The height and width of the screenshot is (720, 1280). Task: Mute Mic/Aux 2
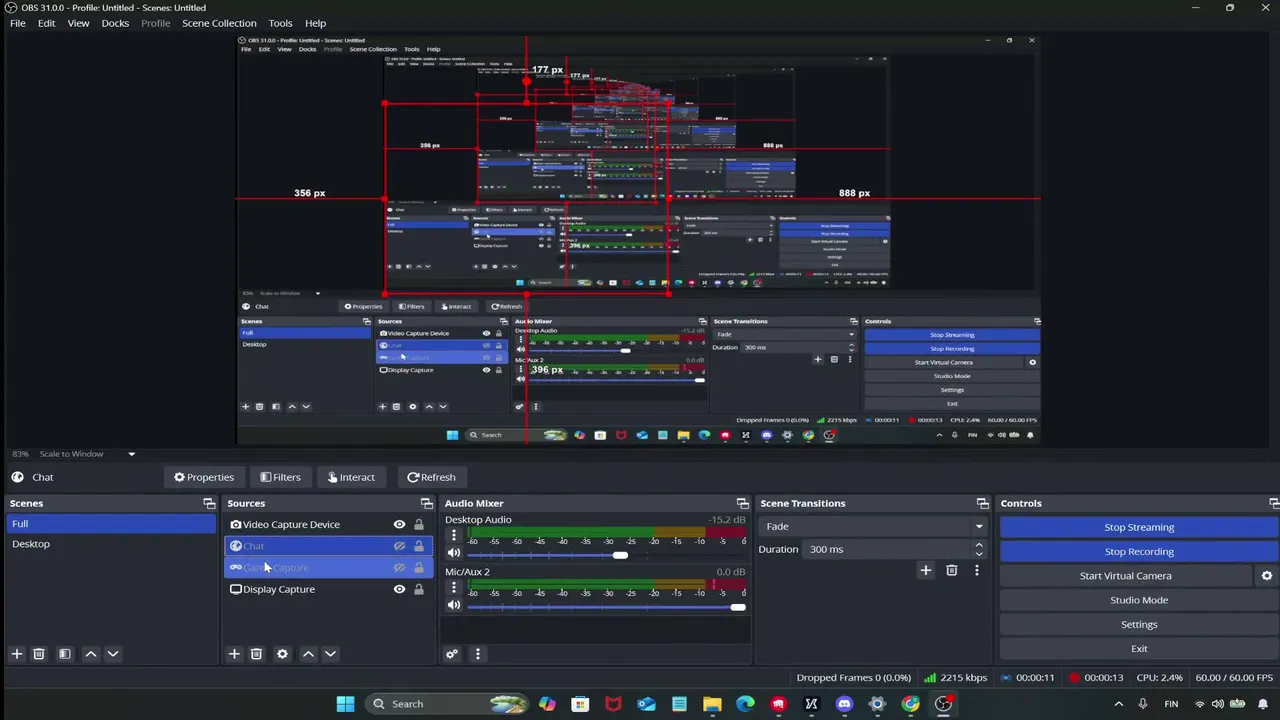[454, 606]
